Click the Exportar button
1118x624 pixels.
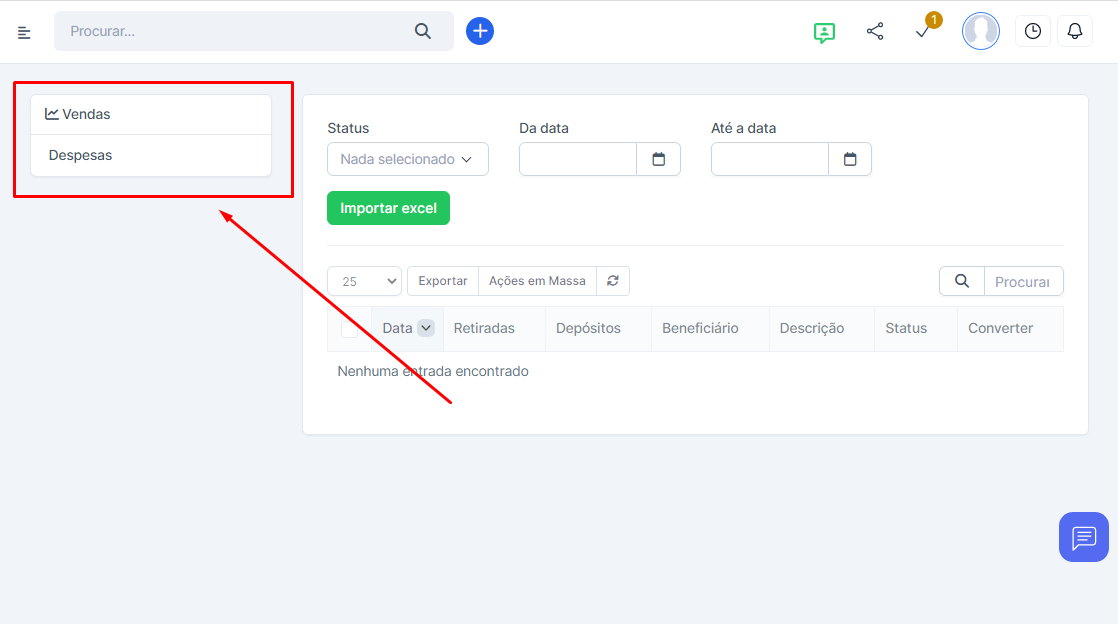point(442,281)
